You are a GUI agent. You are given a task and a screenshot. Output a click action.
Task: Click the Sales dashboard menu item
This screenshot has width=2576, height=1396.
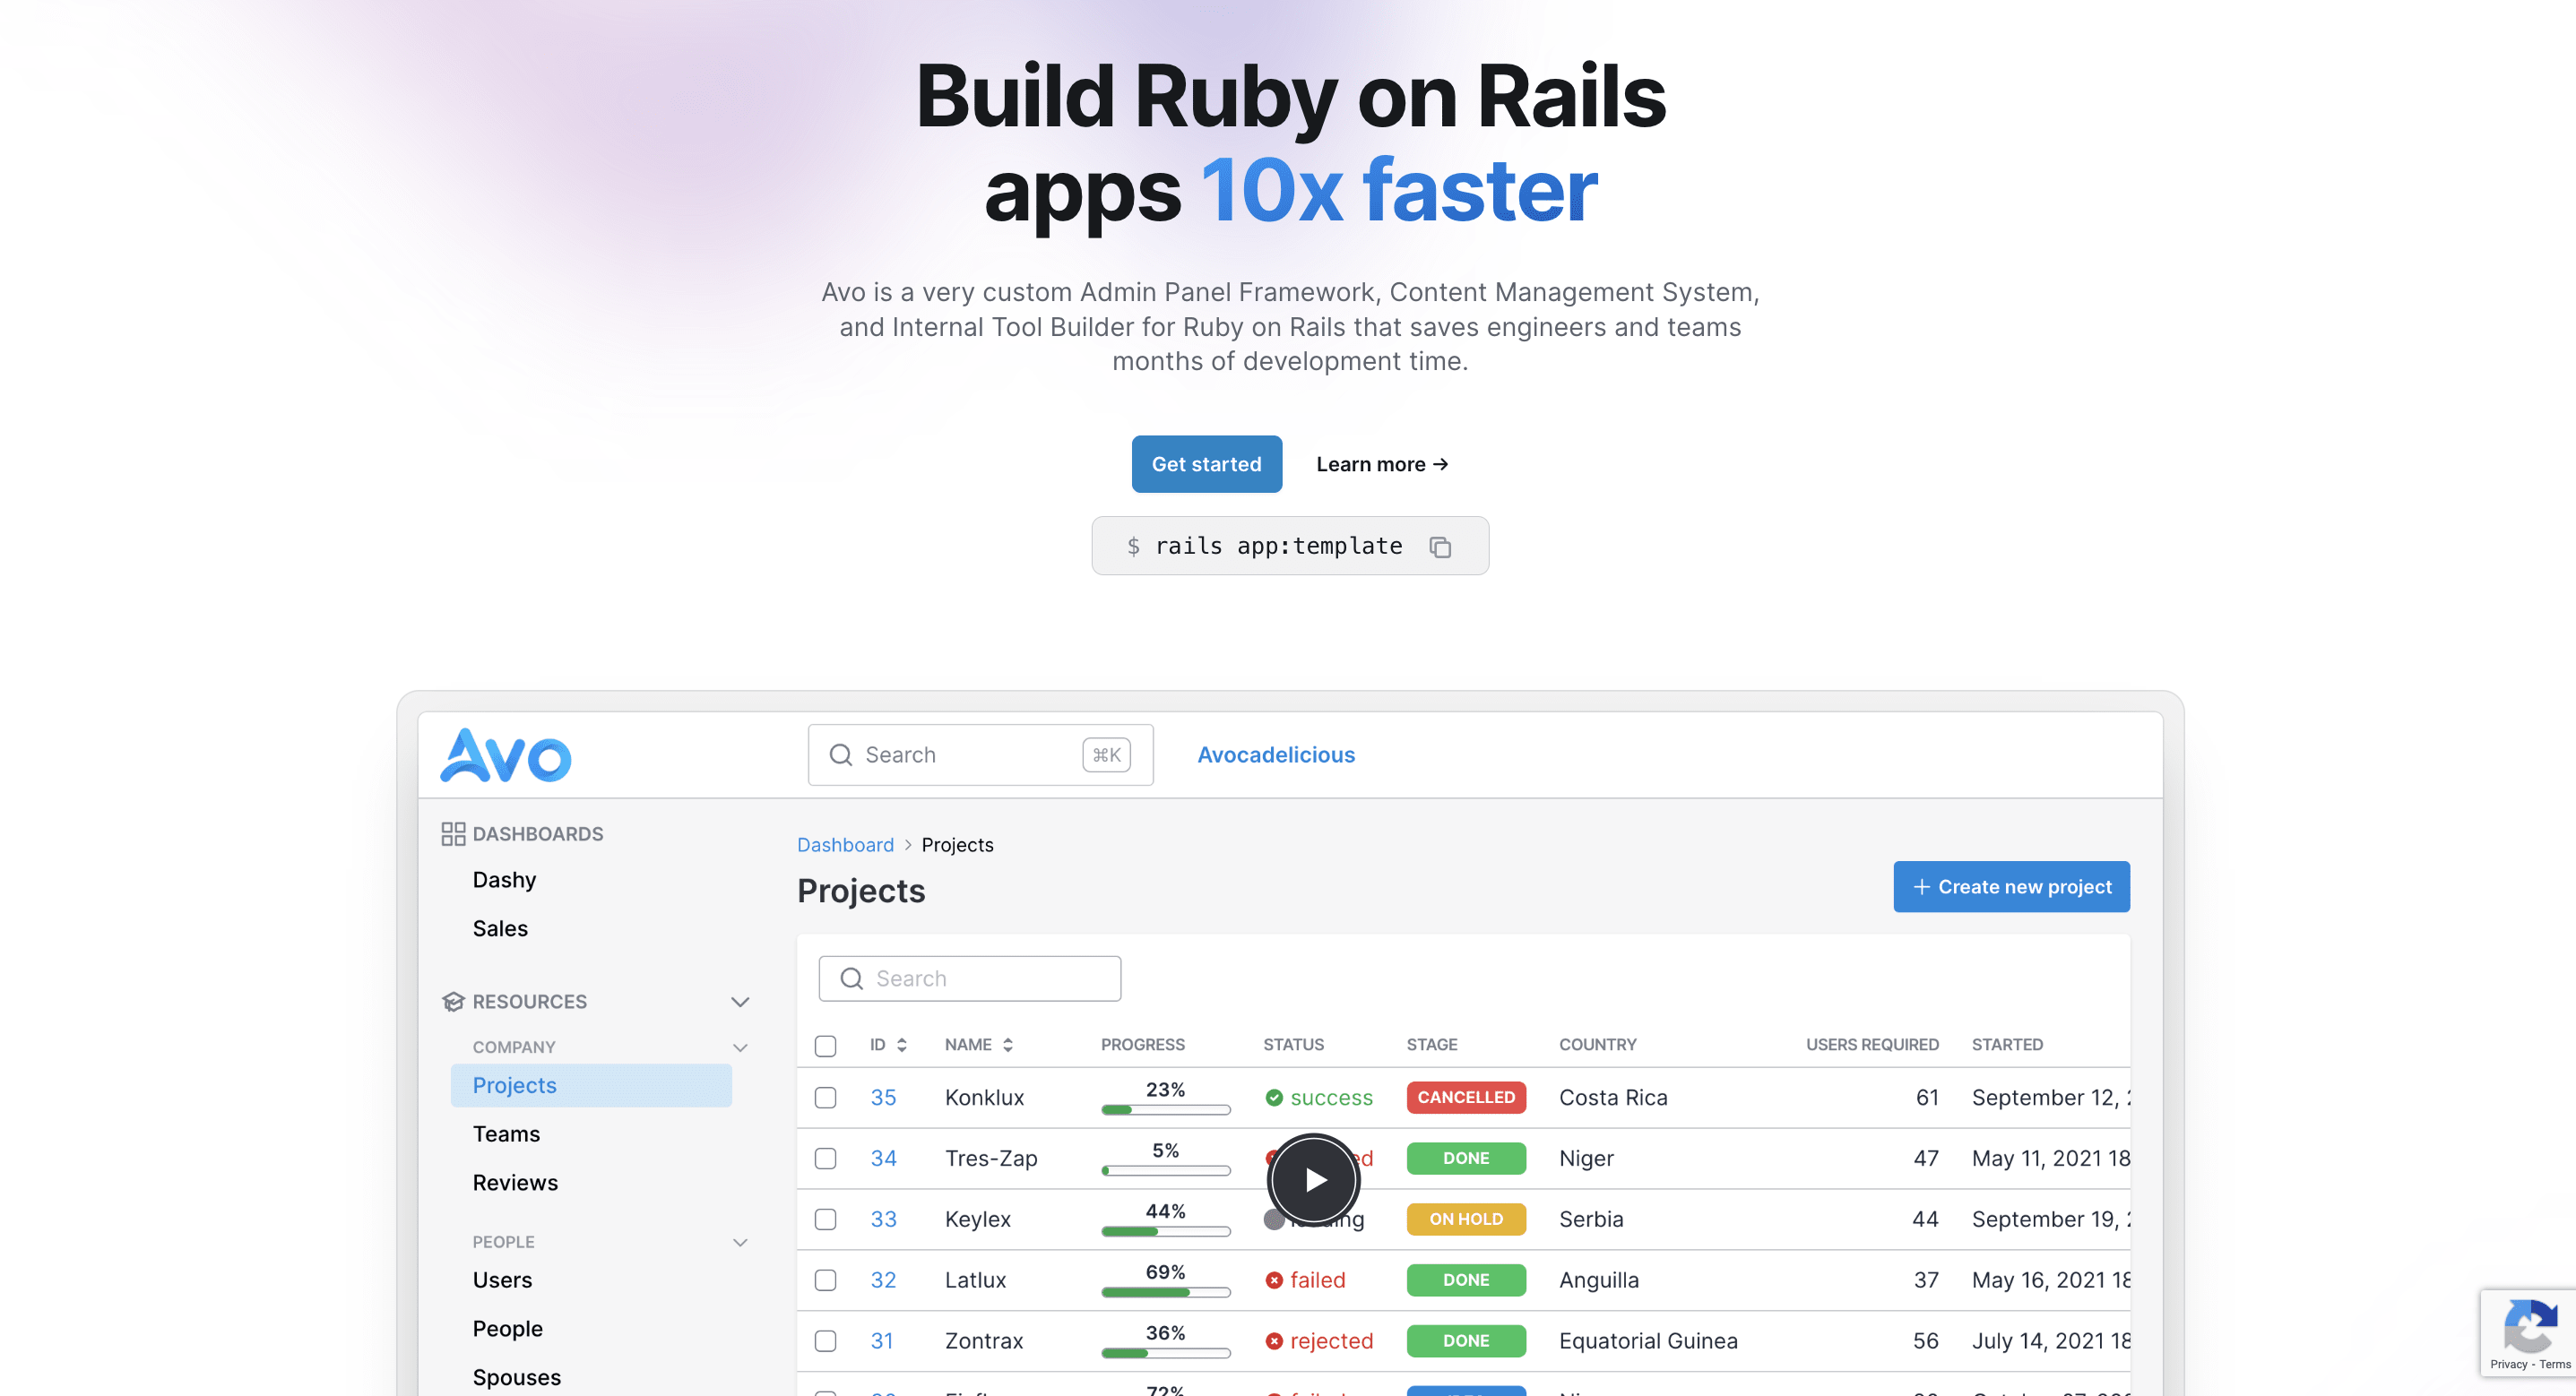pyautogui.click(x=500, y=926)
